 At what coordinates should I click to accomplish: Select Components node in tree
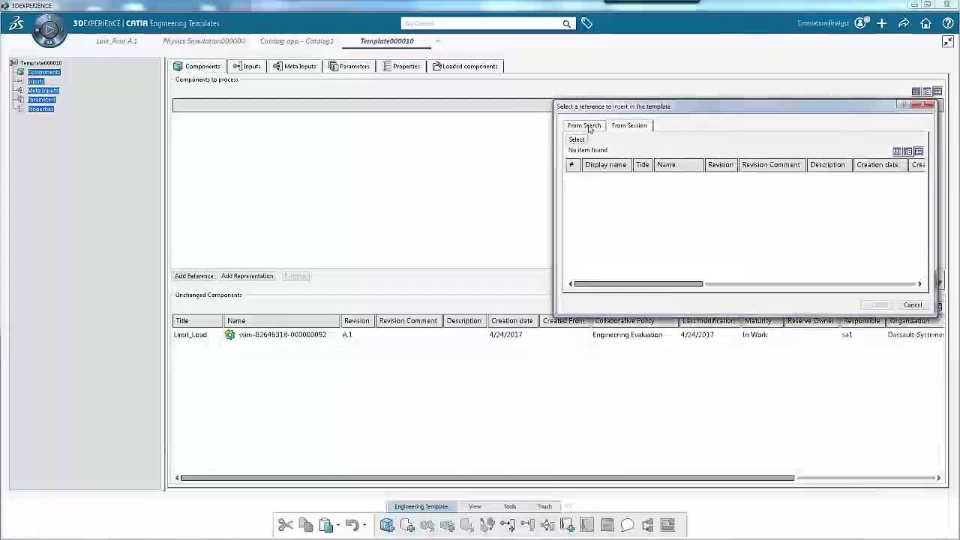tap(44, 72)
